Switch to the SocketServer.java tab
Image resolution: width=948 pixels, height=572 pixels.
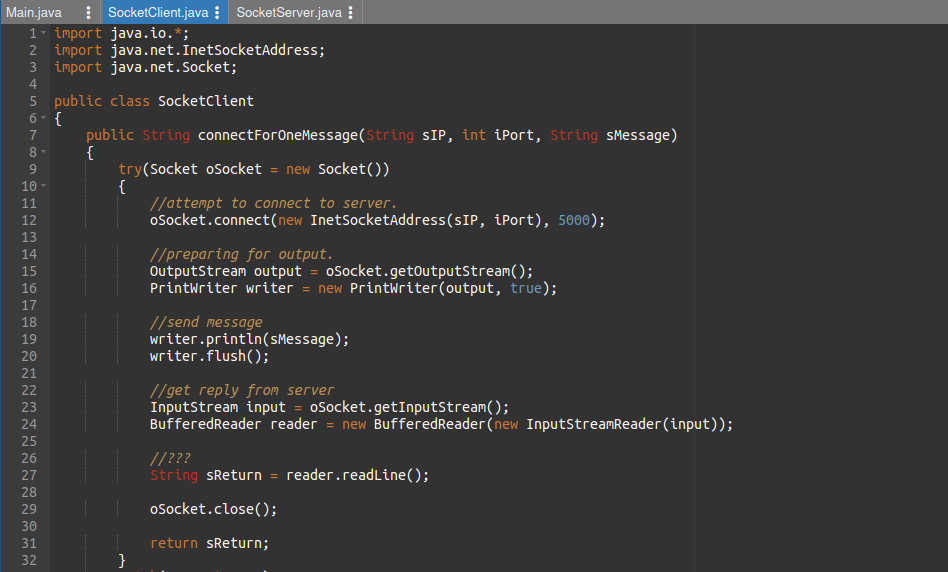click(289, 12)
